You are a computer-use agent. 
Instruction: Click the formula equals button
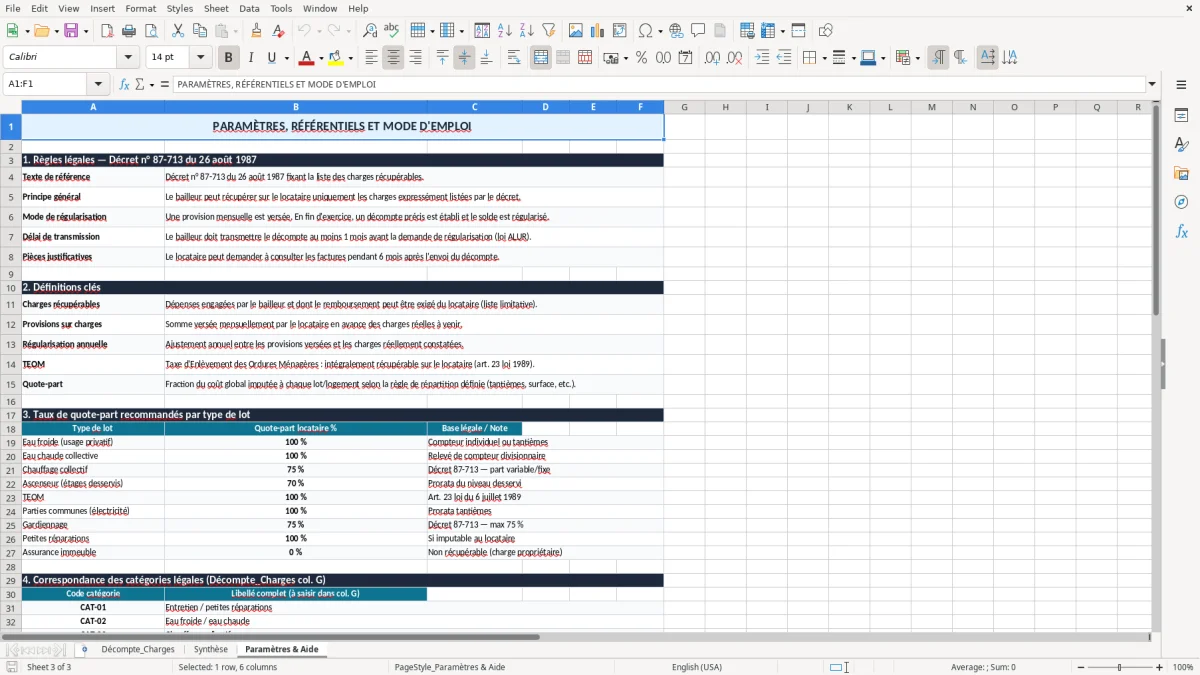(x=165, y=85)
